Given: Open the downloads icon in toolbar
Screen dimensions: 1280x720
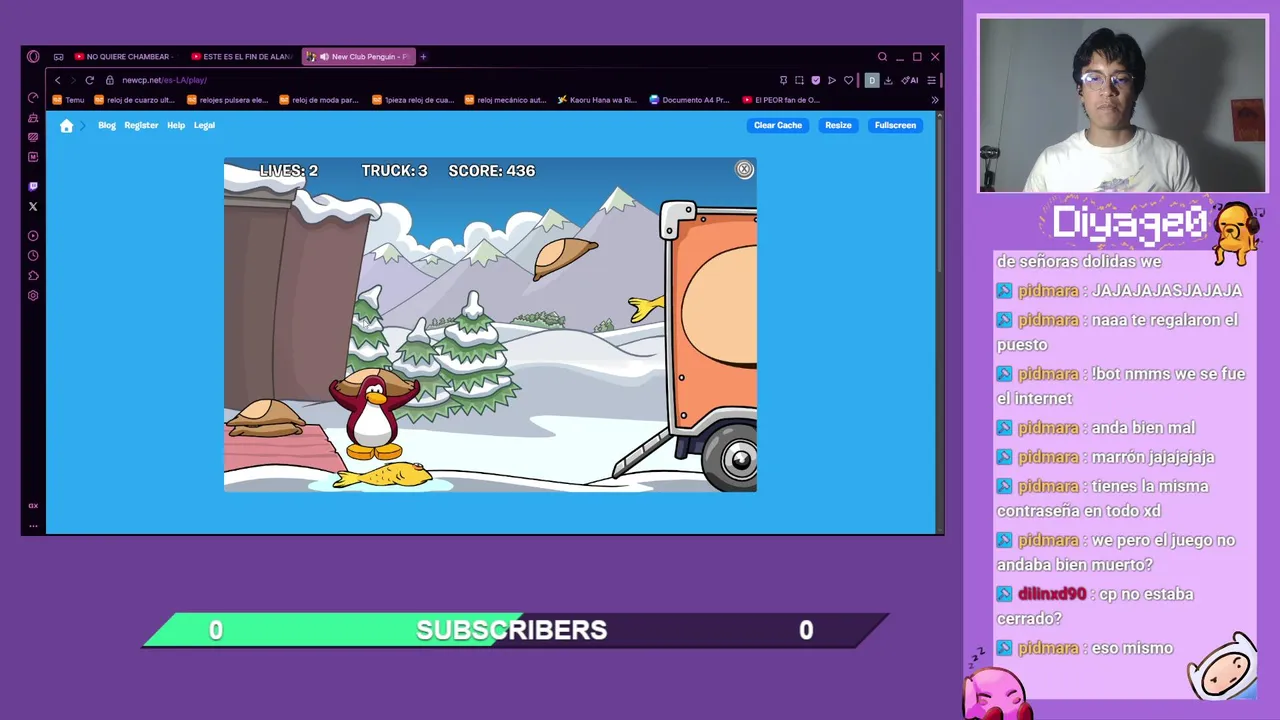Looking at the screenshot, I should point(888,80).
